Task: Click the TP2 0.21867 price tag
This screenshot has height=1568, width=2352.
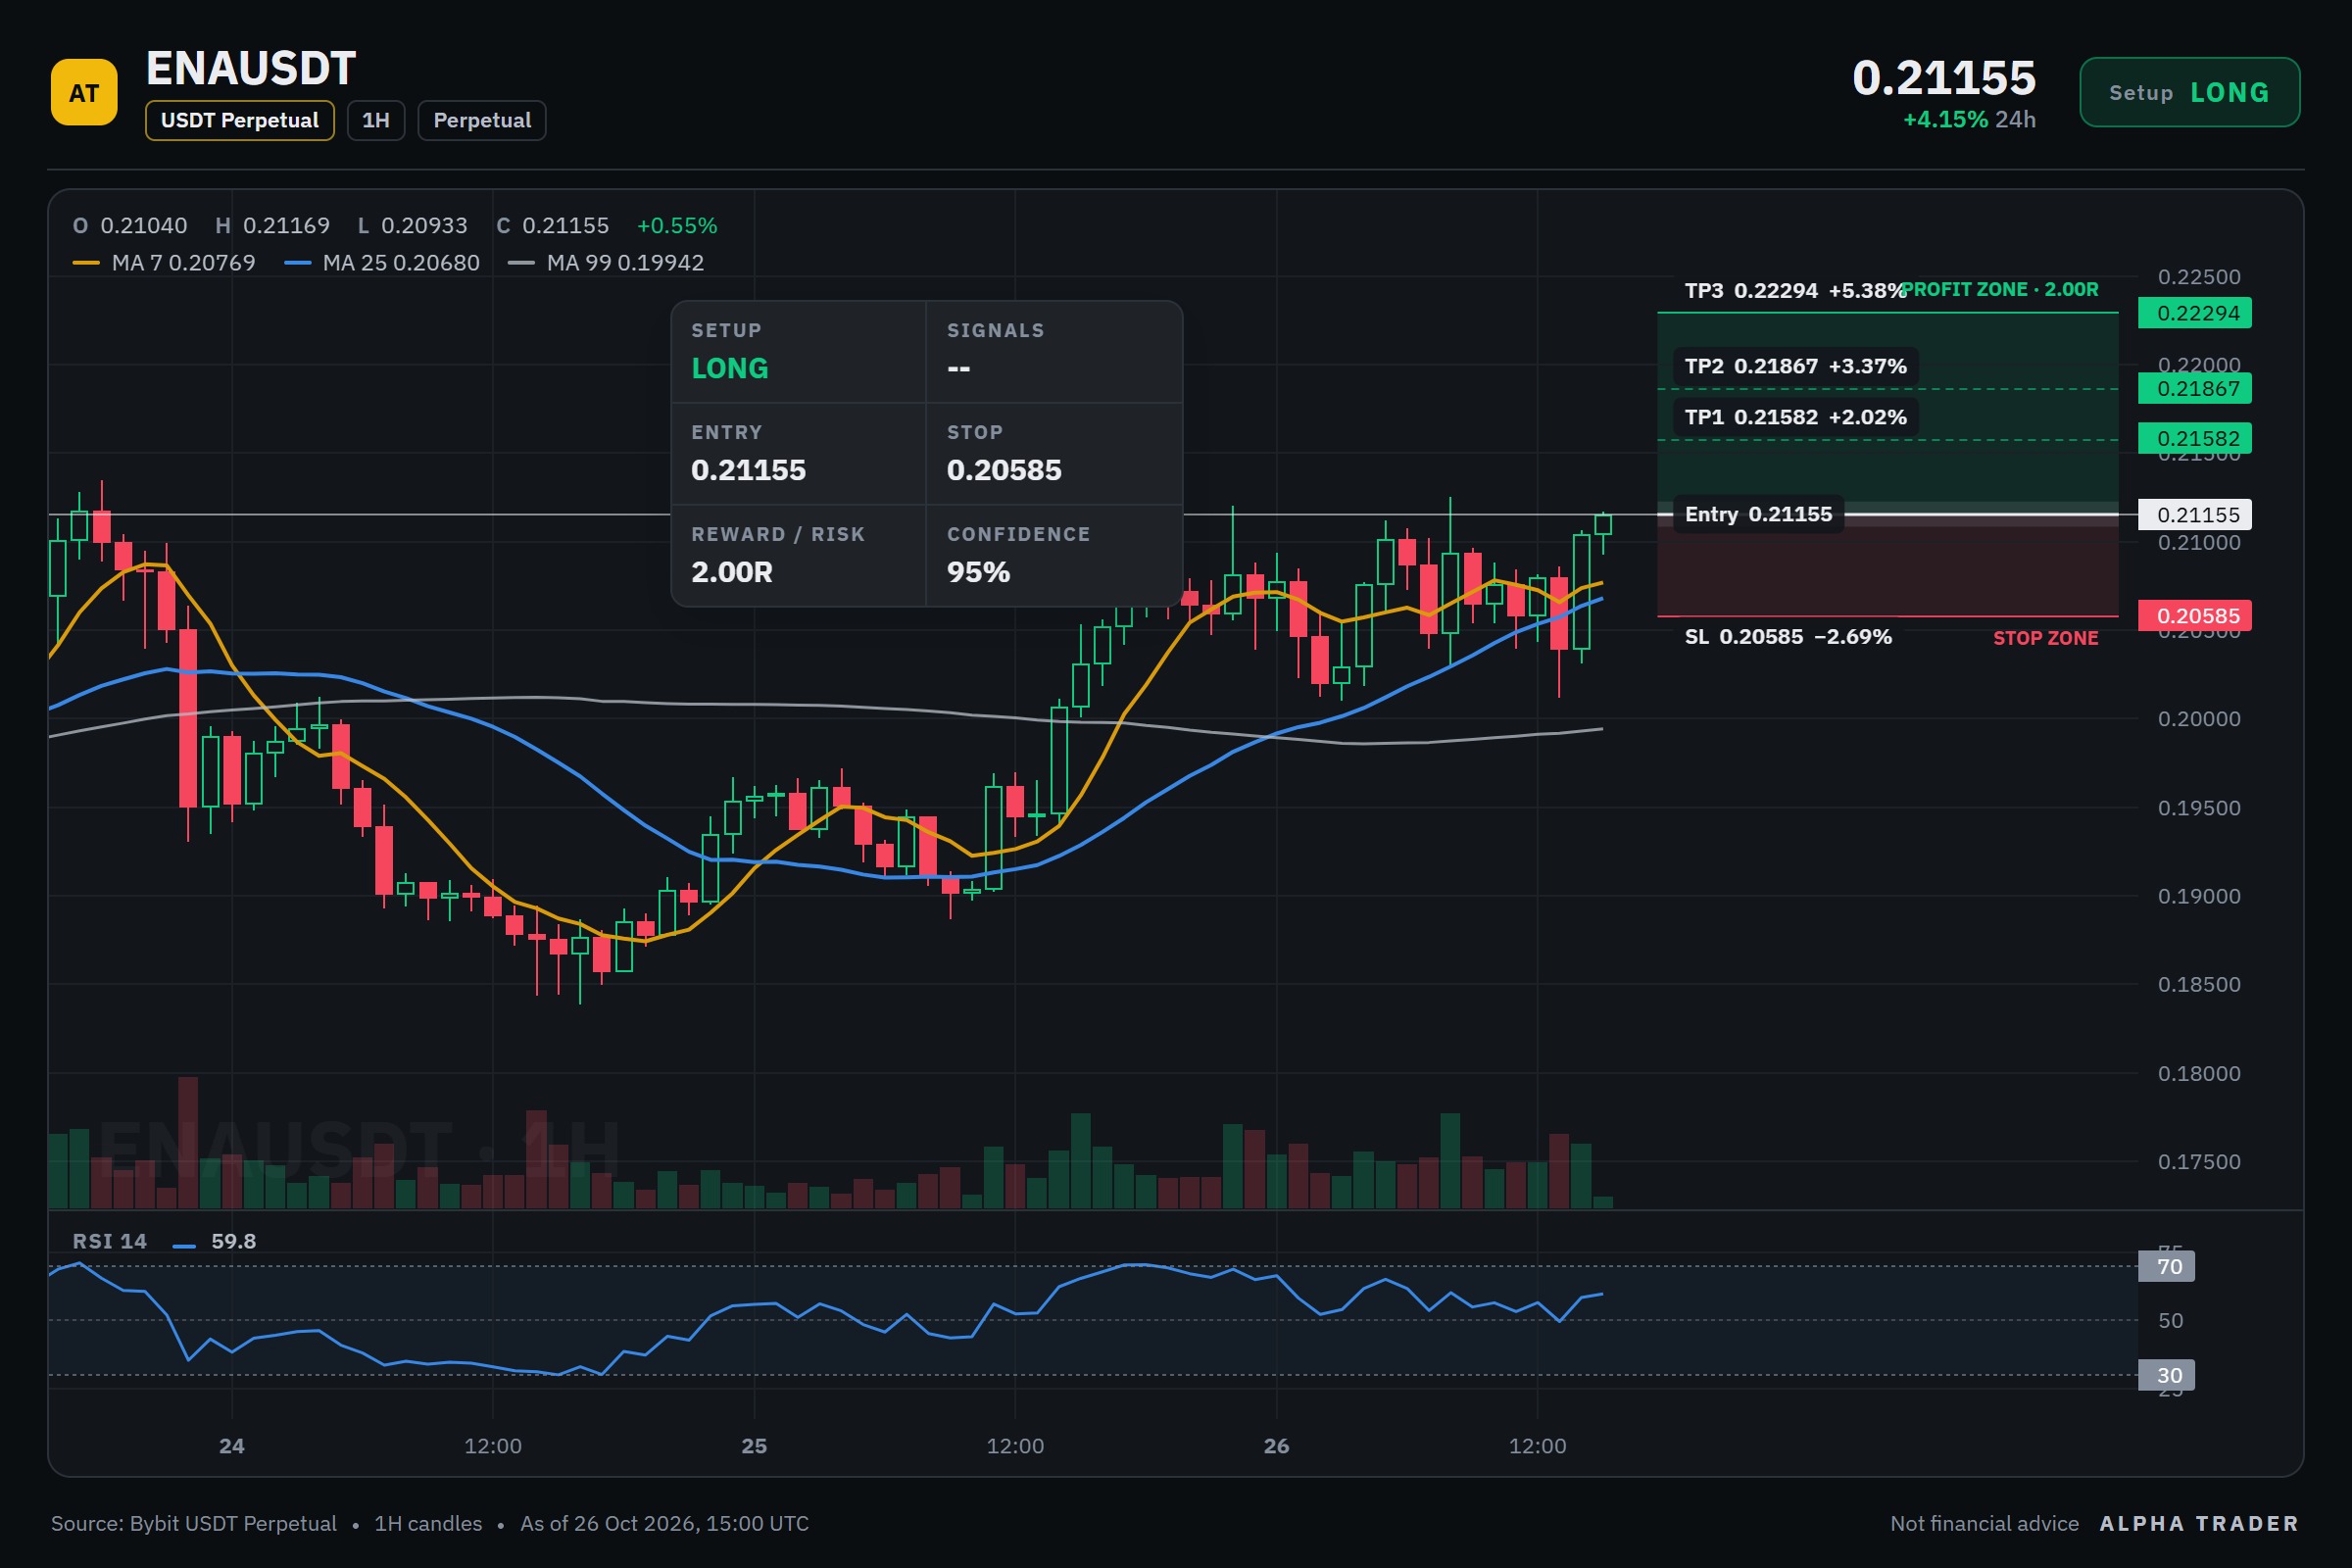Action: point(2195,388)
